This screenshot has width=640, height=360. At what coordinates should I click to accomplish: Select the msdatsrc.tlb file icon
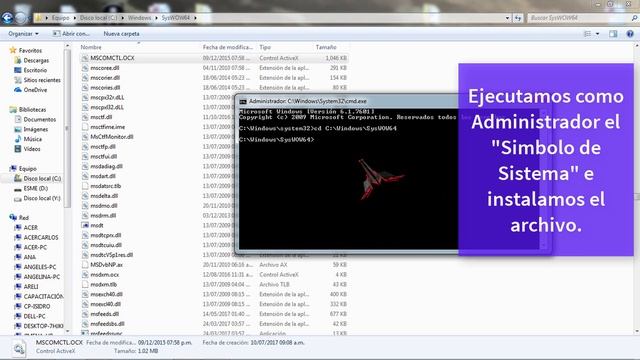[x=85, y=186]
